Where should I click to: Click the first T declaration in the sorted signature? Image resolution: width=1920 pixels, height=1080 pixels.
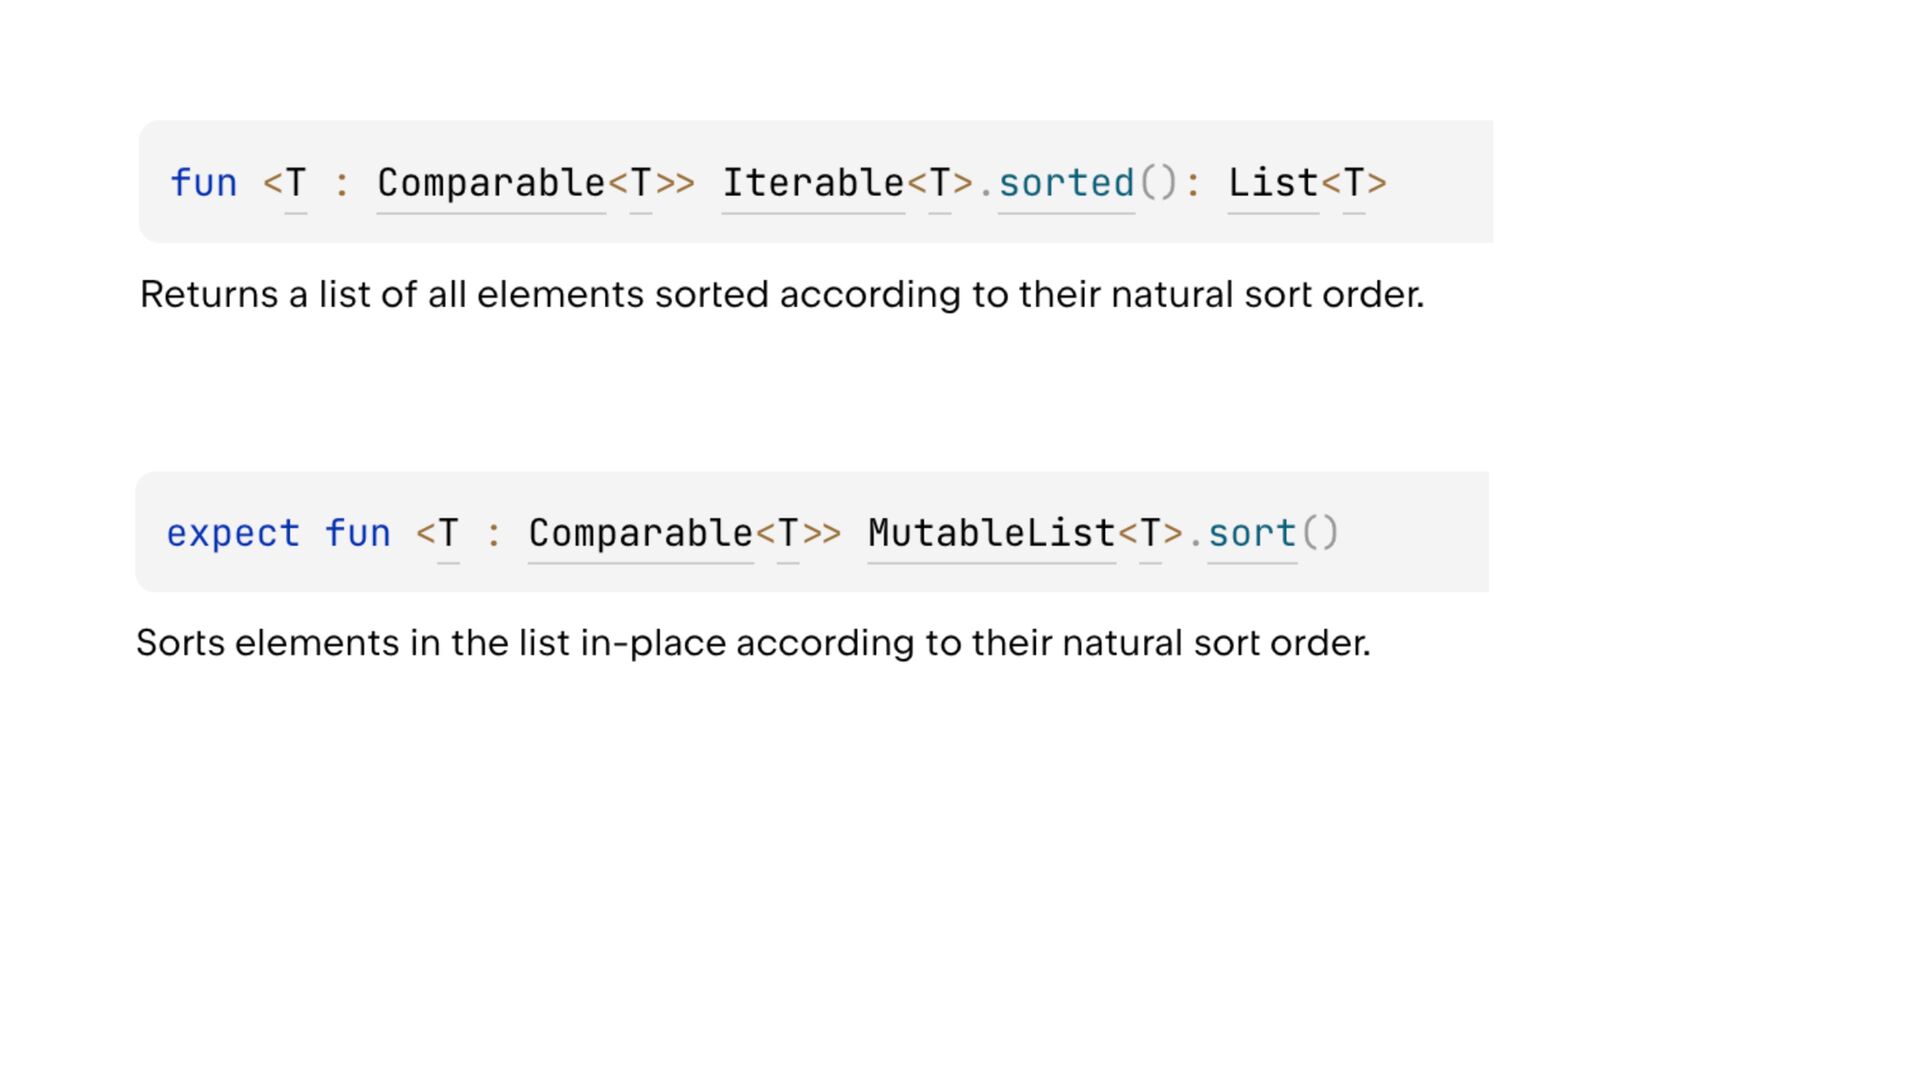coord(296,183)
